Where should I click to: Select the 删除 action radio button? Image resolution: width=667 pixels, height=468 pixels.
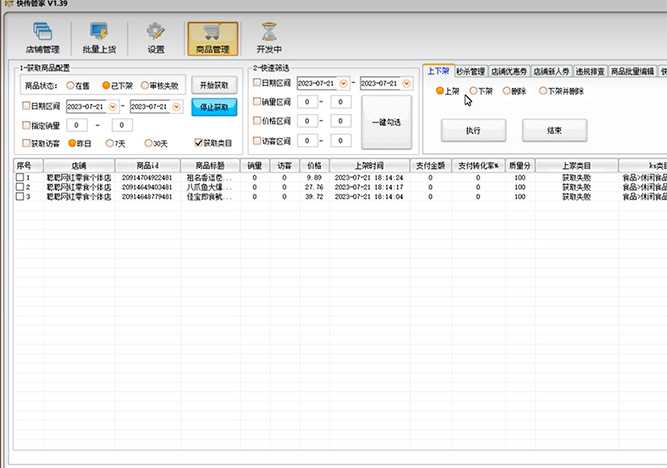pyautogui.click(x=506, y=91)
